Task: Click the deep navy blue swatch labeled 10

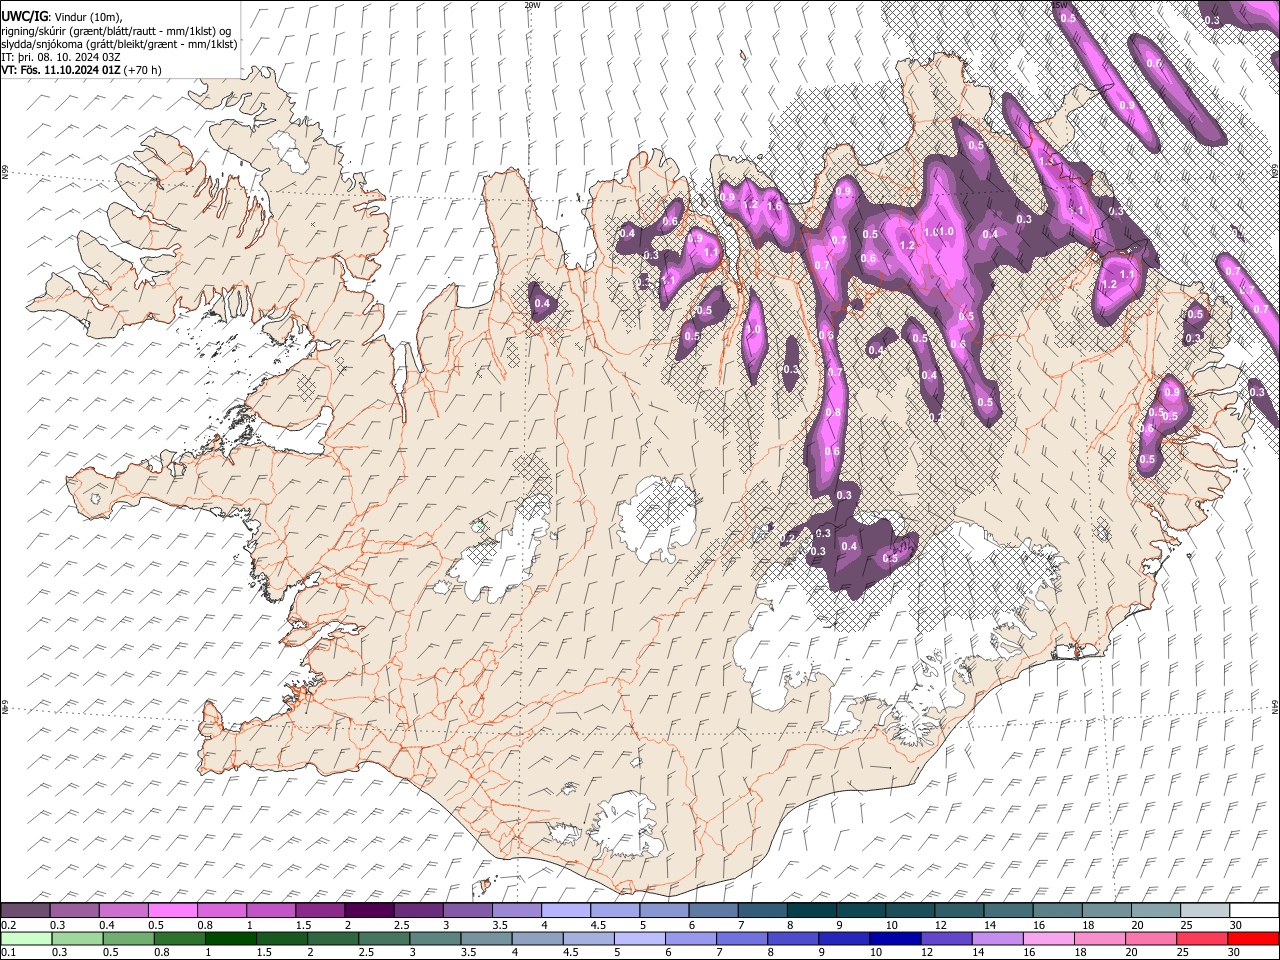Action: [895, 938]
